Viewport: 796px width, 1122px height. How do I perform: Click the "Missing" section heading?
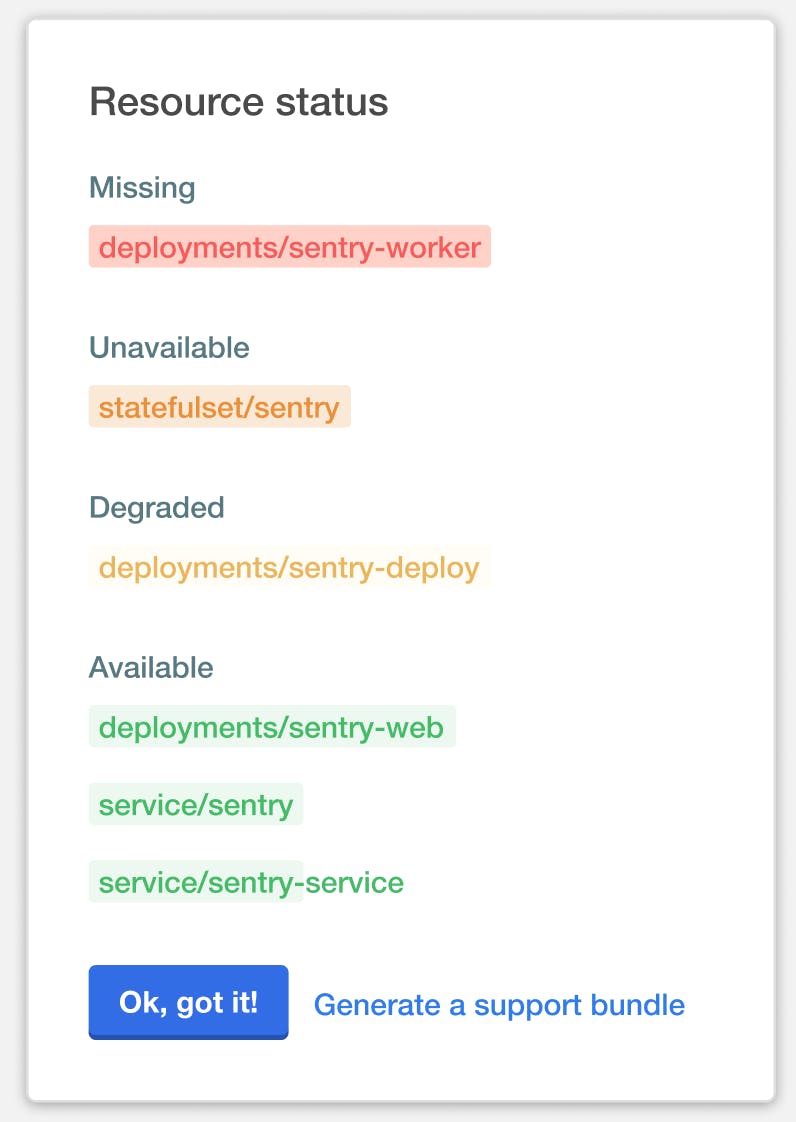click(142, 188)
